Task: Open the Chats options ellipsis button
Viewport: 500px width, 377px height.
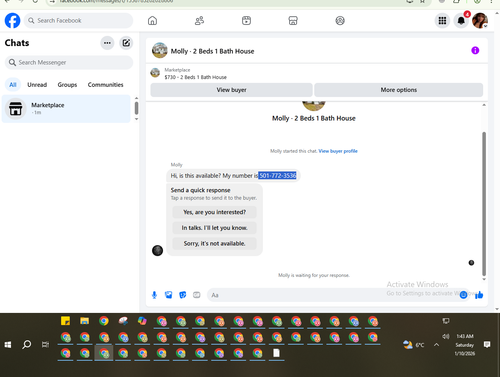Action: (x=107, y=43)
